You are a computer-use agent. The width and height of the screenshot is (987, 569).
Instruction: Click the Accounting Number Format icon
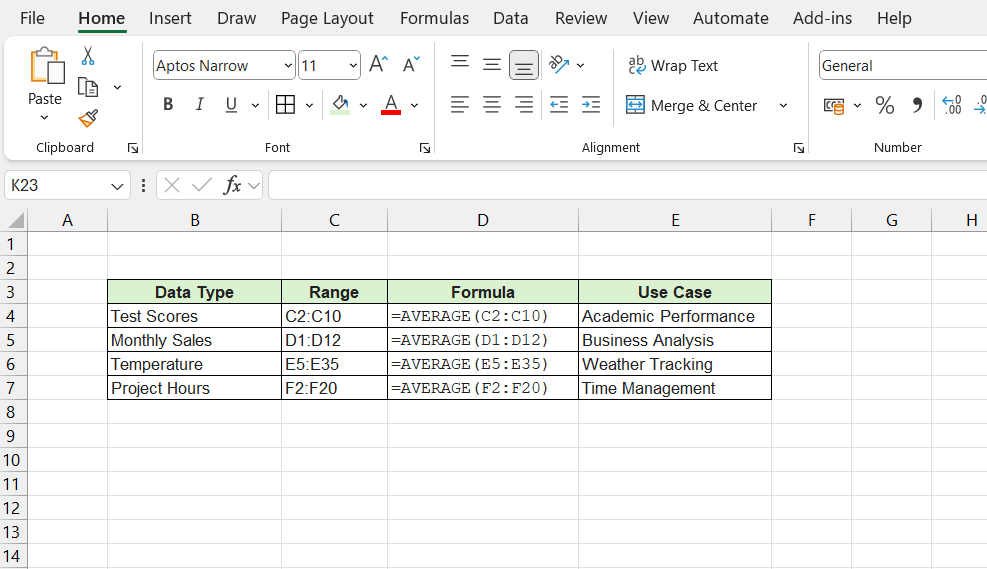tap(834, 105)
